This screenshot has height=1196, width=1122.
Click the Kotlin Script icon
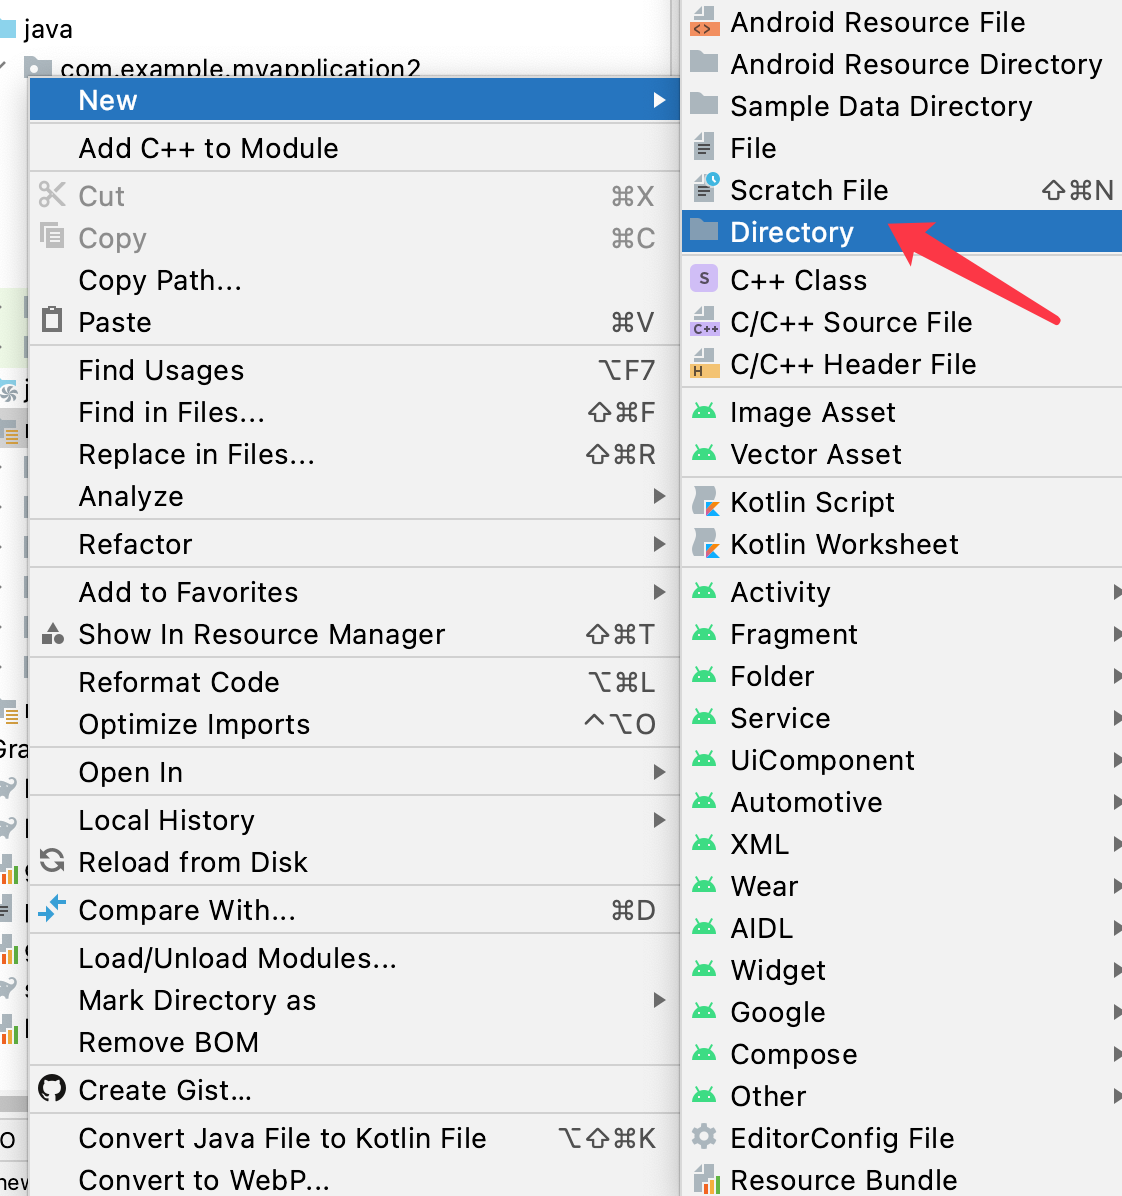706,502
